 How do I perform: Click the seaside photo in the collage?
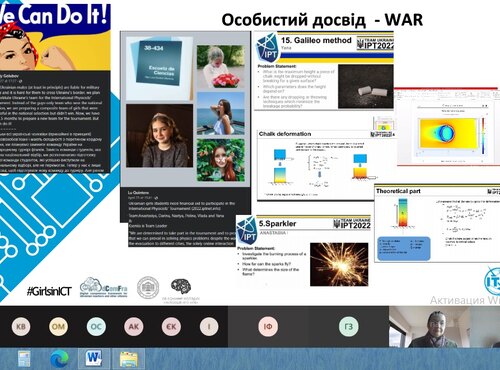click(x=221, y=113)
